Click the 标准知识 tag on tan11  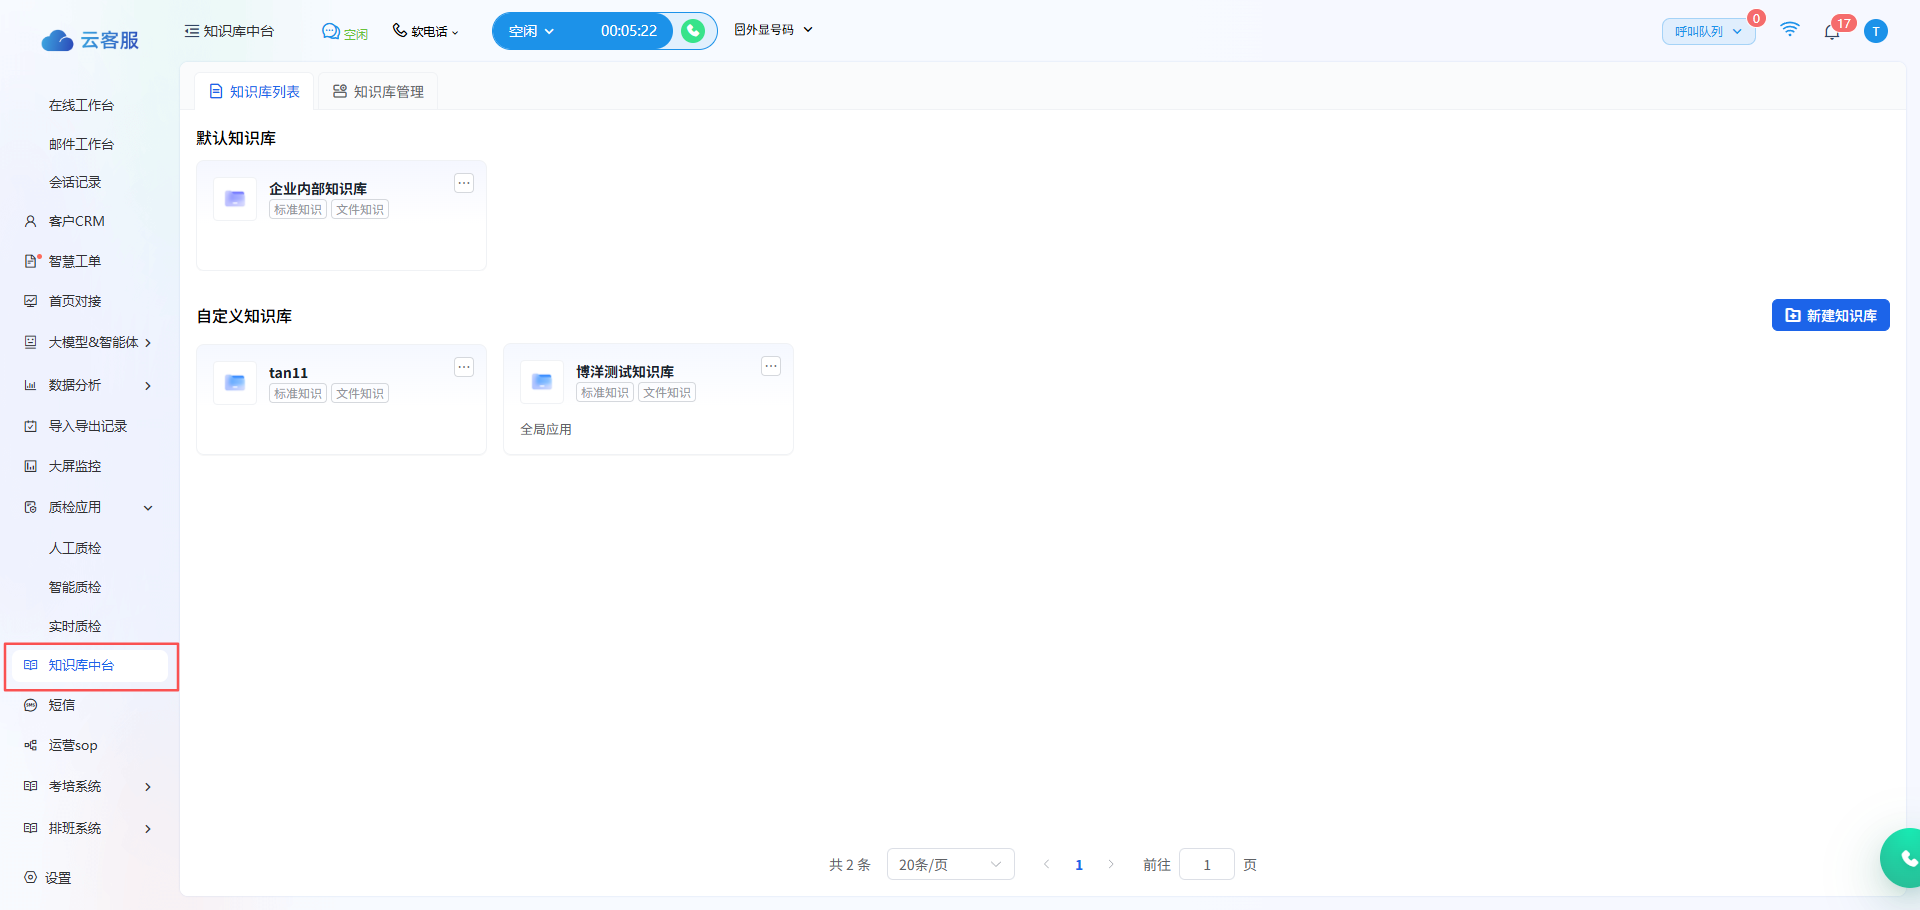coord(298,394)
